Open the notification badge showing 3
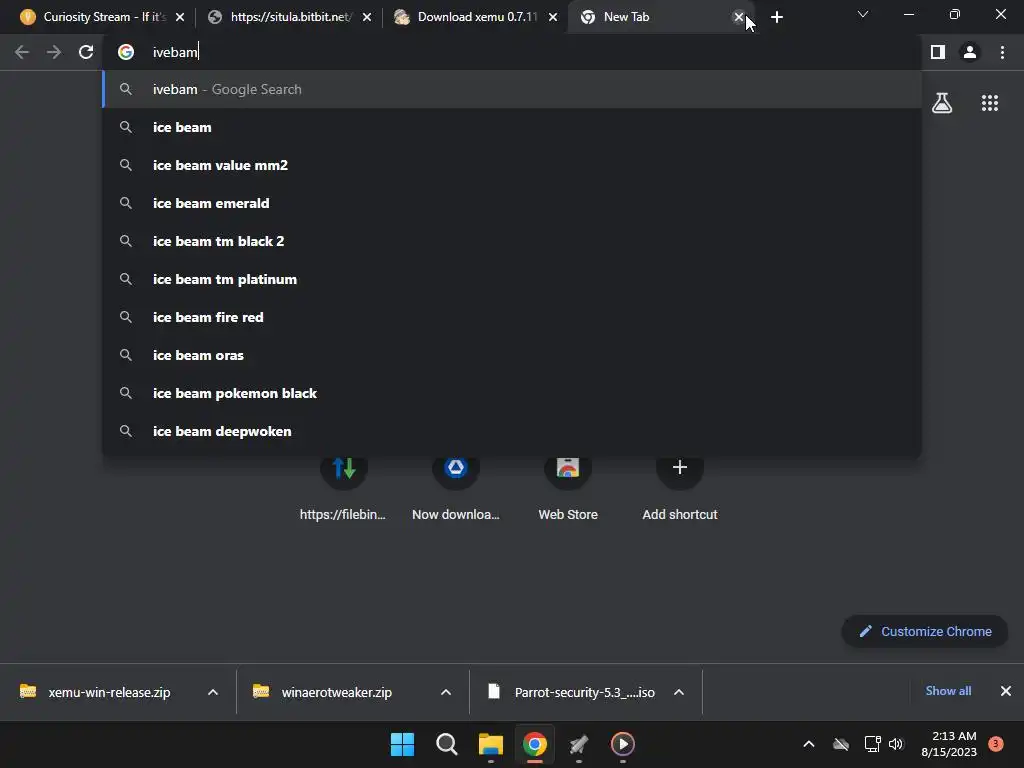The width and height of the screenshot is (1024, 768). coord(996,744)
